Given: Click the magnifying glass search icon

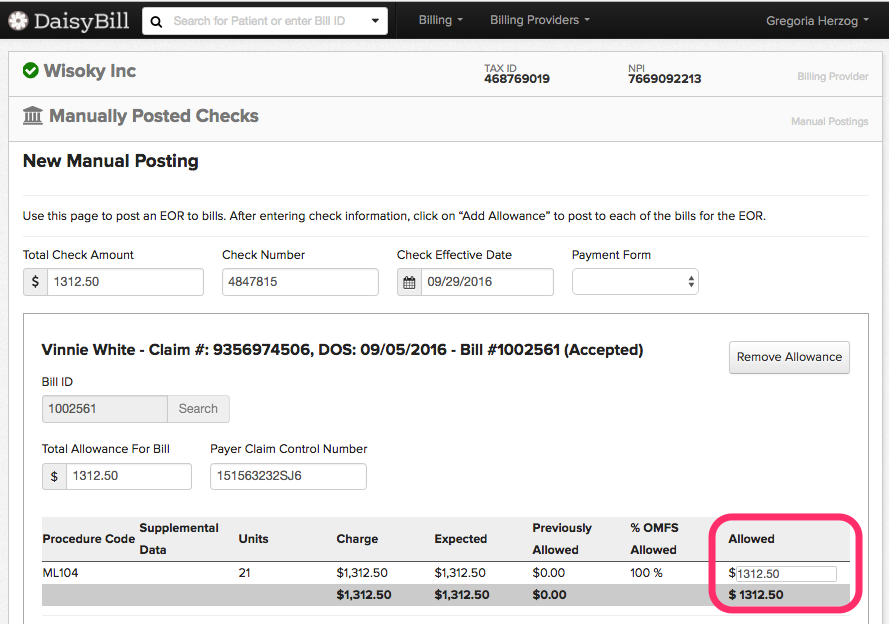Looking at the screenshot, I should pos(156,22).
